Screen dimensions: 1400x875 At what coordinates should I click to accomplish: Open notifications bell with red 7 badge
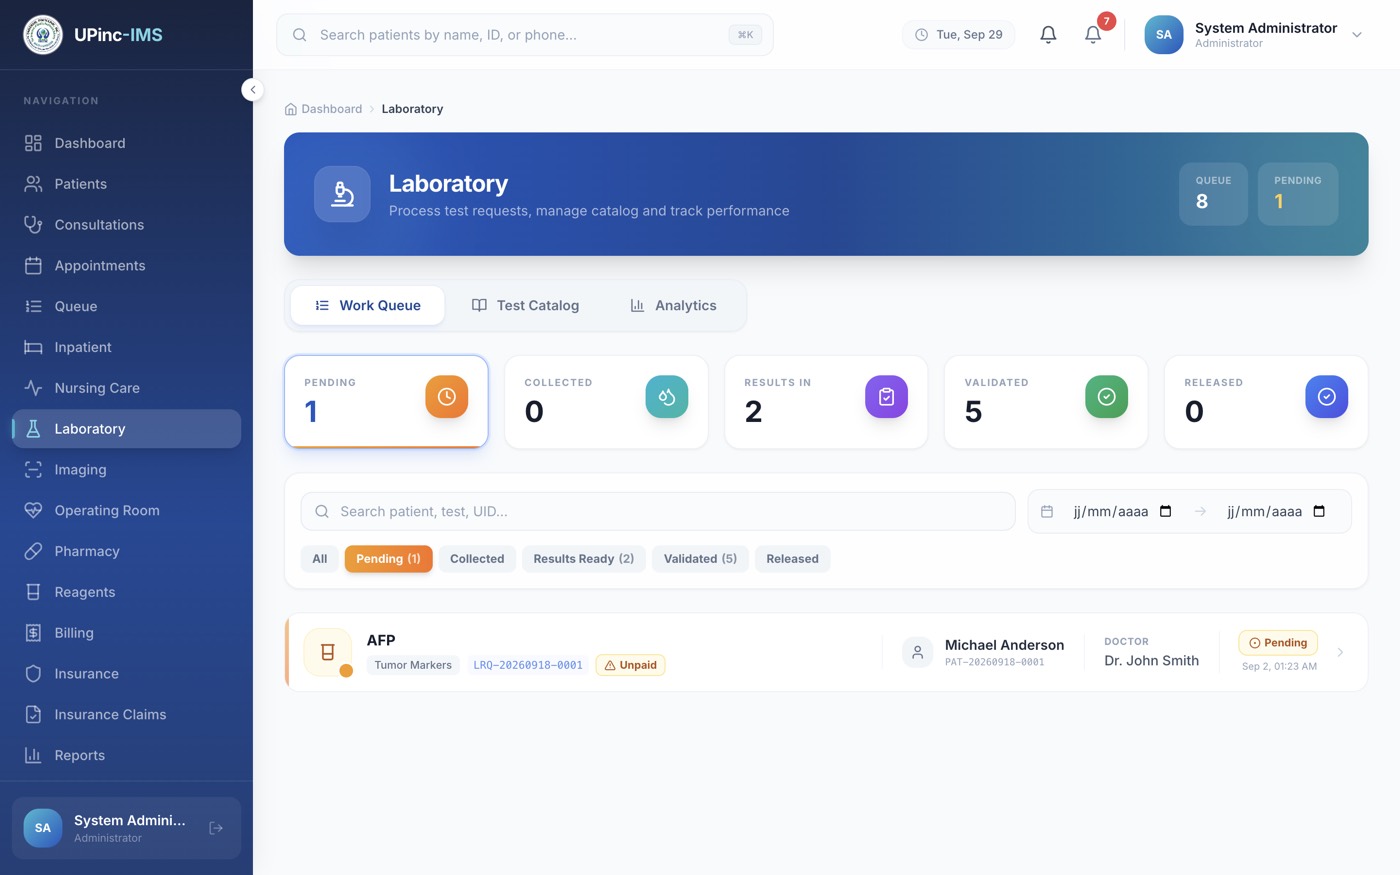1093,35
